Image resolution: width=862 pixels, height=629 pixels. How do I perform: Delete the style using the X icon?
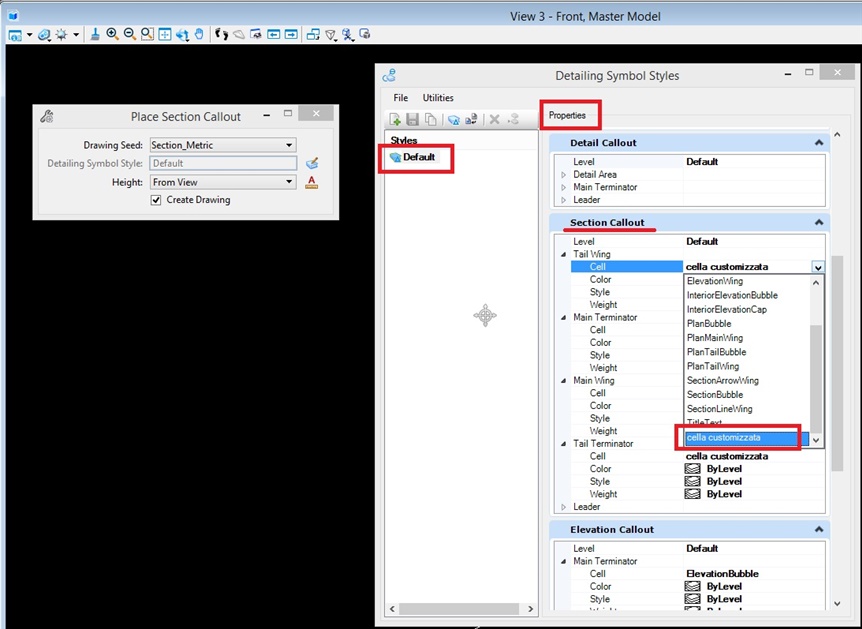coord(494,118)
